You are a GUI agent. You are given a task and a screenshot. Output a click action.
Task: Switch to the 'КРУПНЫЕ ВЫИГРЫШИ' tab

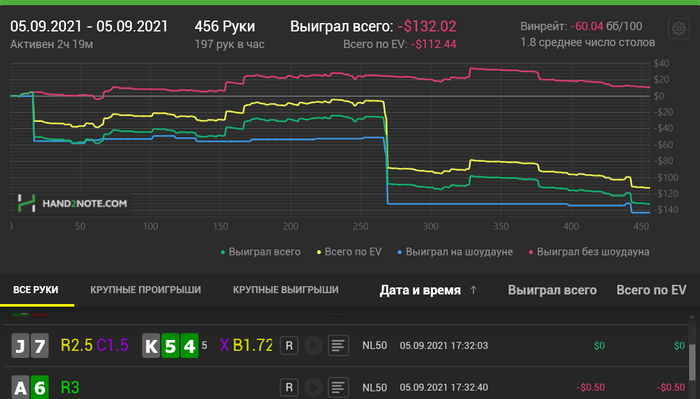[x=286, y=290]
